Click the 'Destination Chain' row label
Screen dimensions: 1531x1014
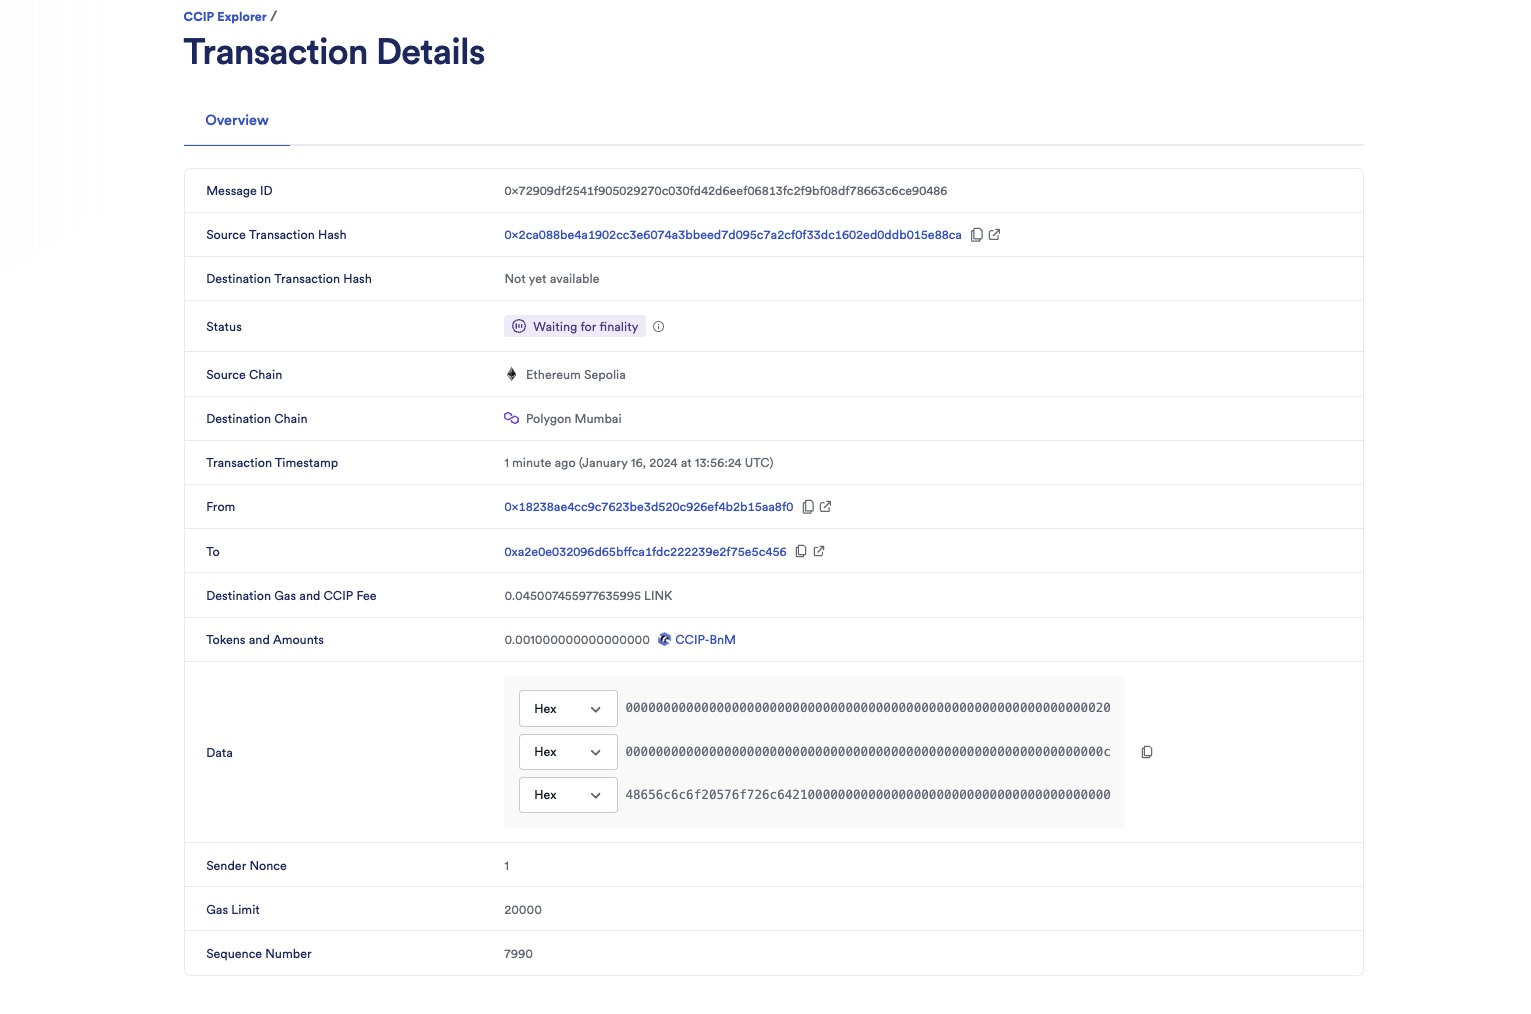coord(257,419)
